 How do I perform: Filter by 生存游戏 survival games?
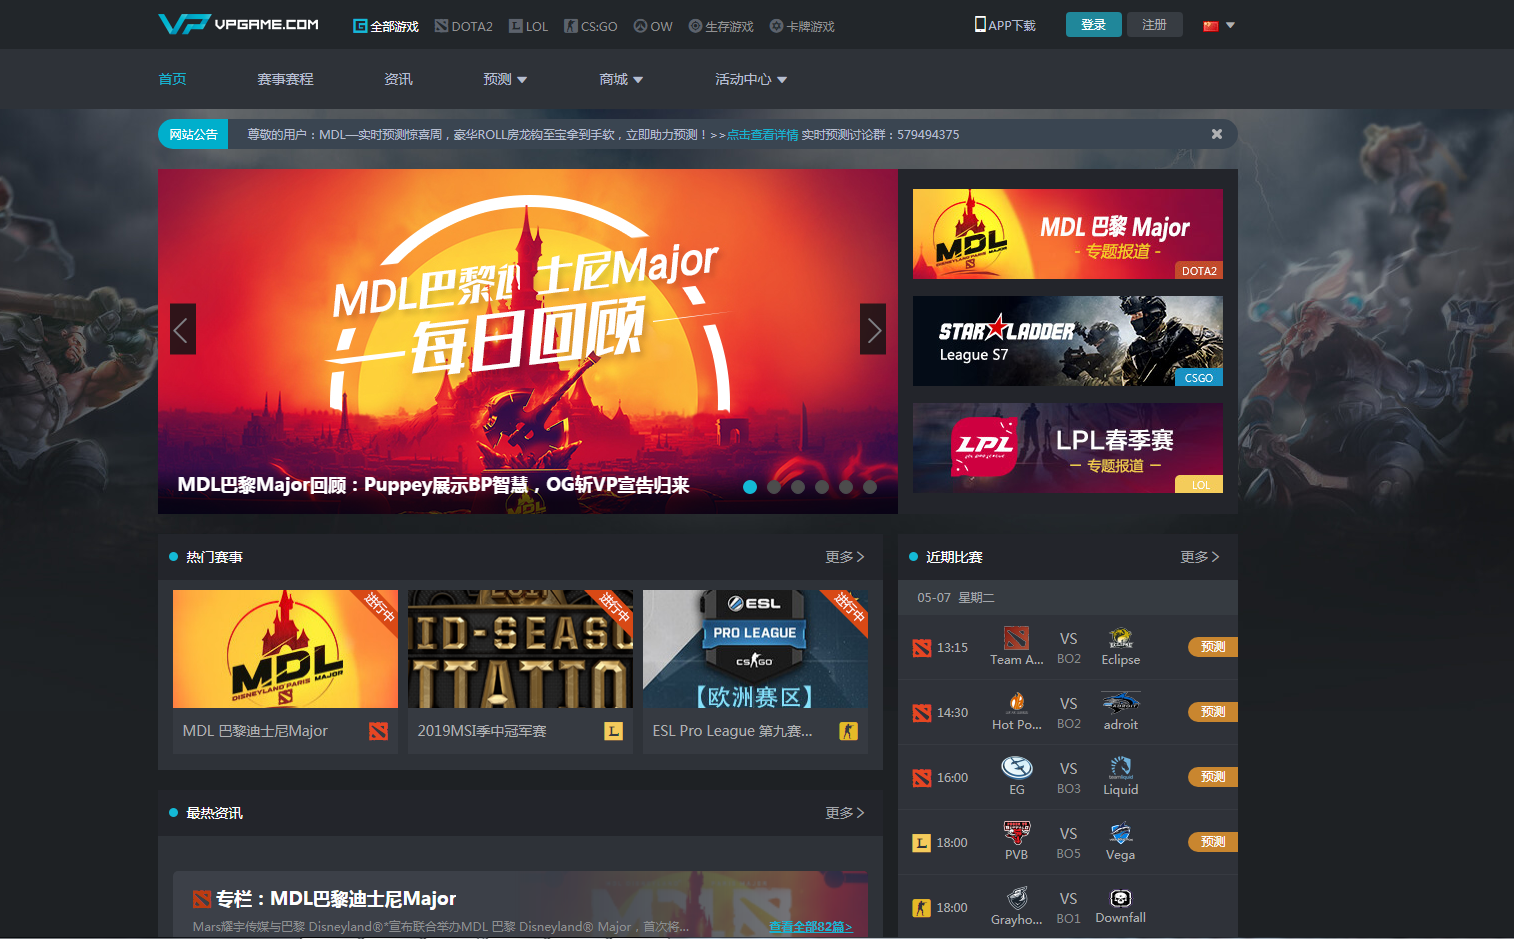[721, 26]
